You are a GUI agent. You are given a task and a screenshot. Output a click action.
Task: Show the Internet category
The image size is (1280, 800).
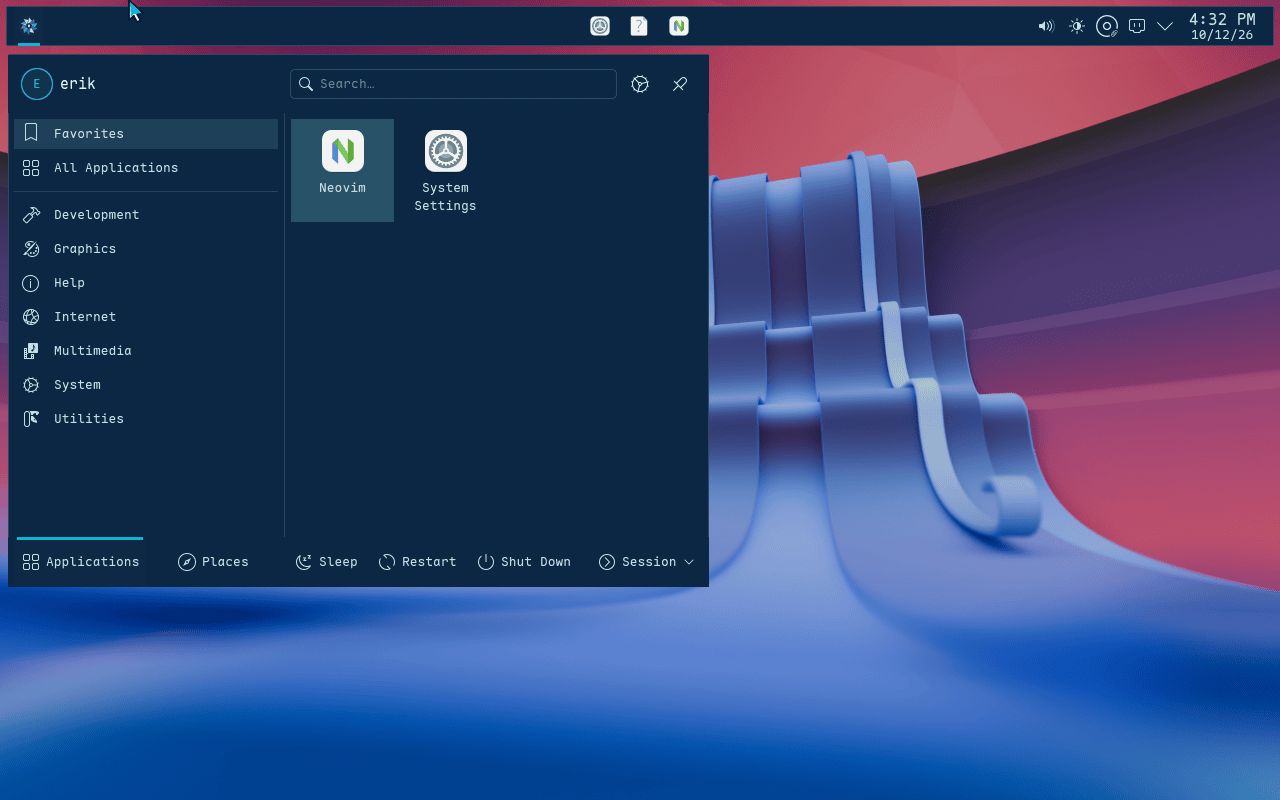[146, 317]
